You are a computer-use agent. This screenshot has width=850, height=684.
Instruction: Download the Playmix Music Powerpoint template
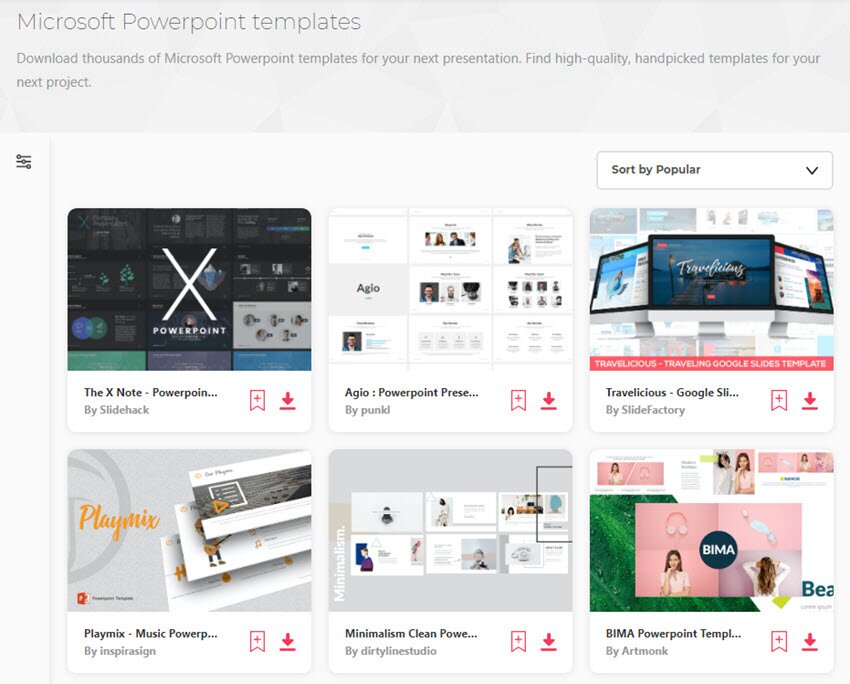pyautogui.click(x=287, y=642)
